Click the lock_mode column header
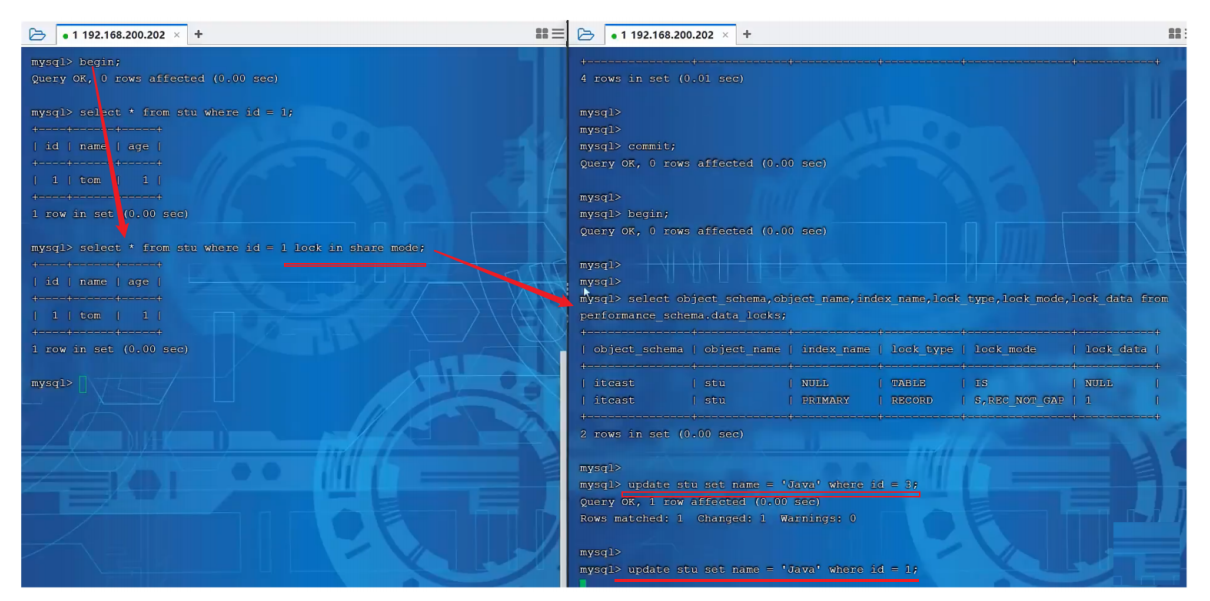The width and height of the screenshot is (1210, 601). (1005, 349)
